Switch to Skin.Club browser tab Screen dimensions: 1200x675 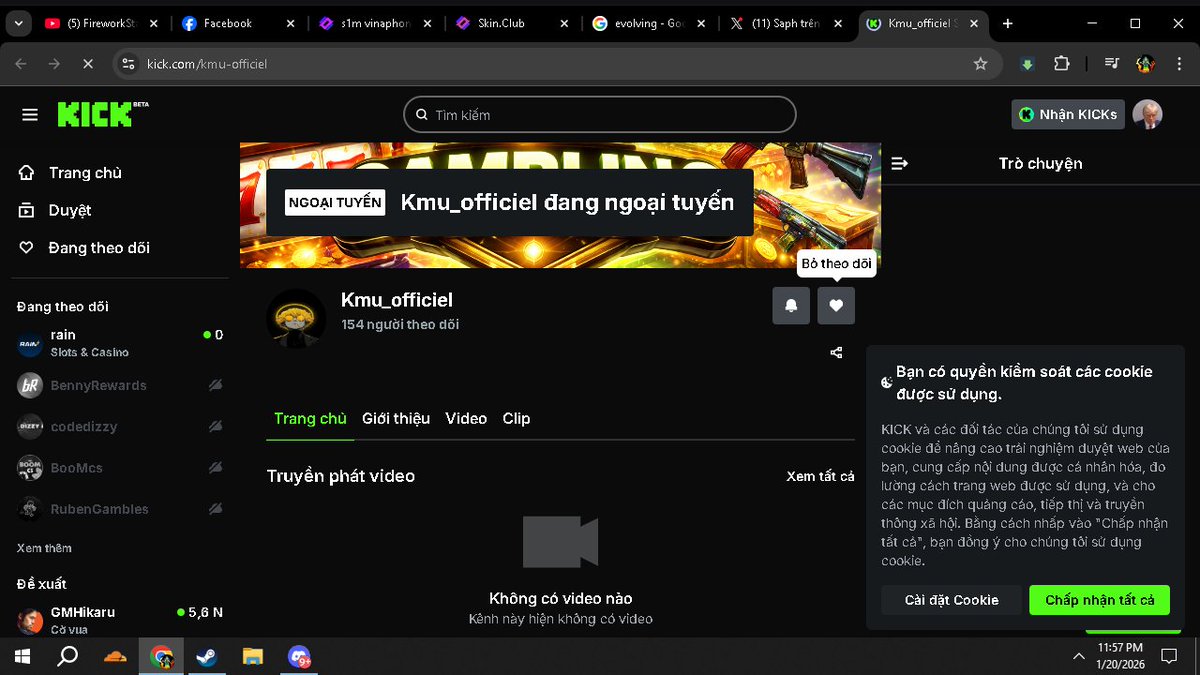[x=512, y=23]
